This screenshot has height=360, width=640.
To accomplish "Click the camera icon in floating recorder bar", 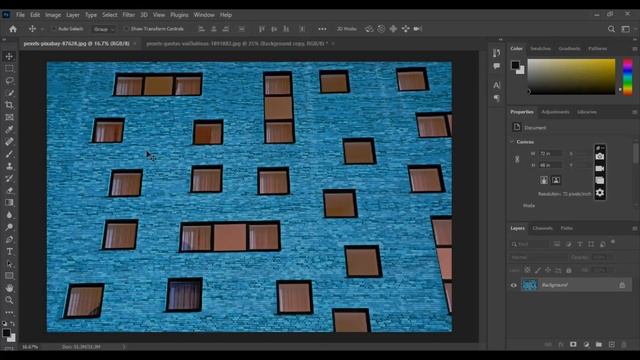I will click(x=600, y=156).
